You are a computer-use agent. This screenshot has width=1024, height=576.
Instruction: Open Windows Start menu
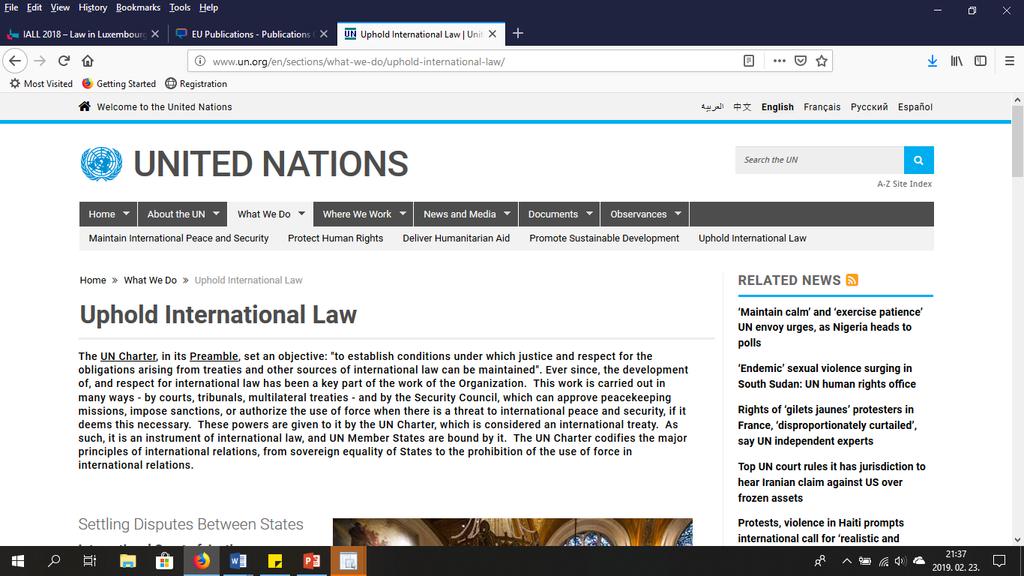[18, 561]
